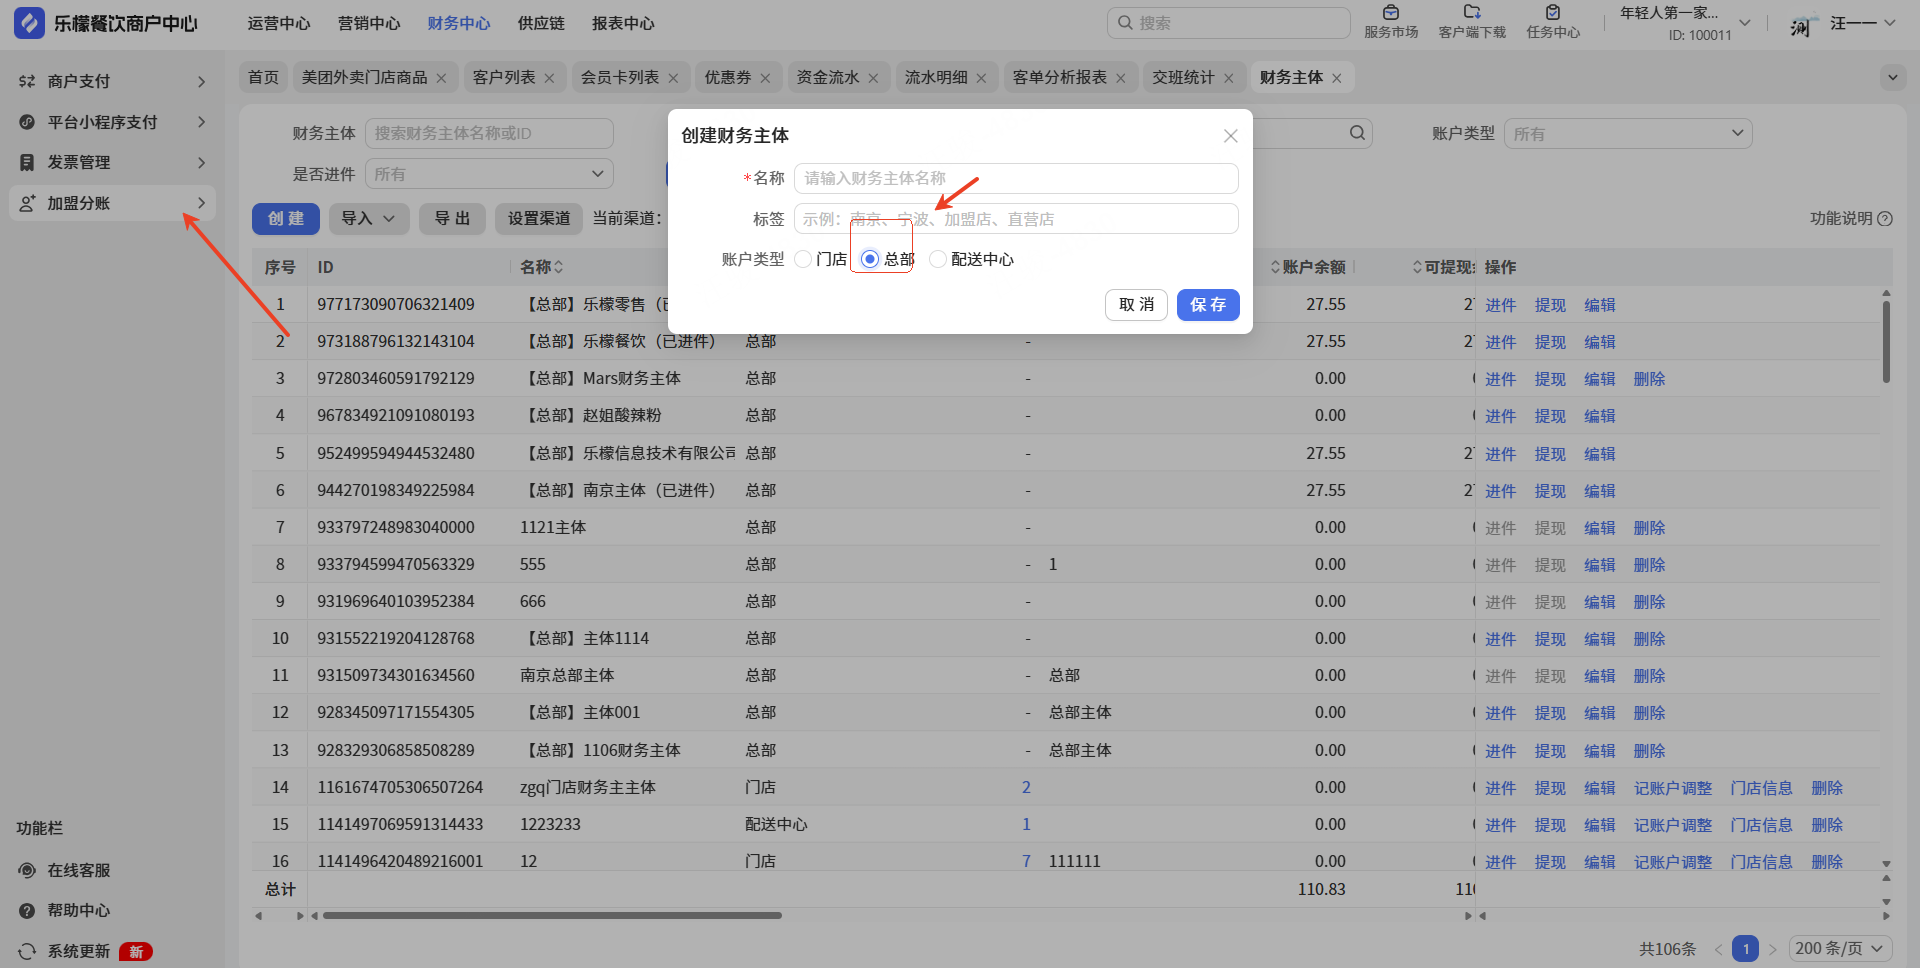
Task: Click the top 搜索 search box
Action: [1229, 23]
